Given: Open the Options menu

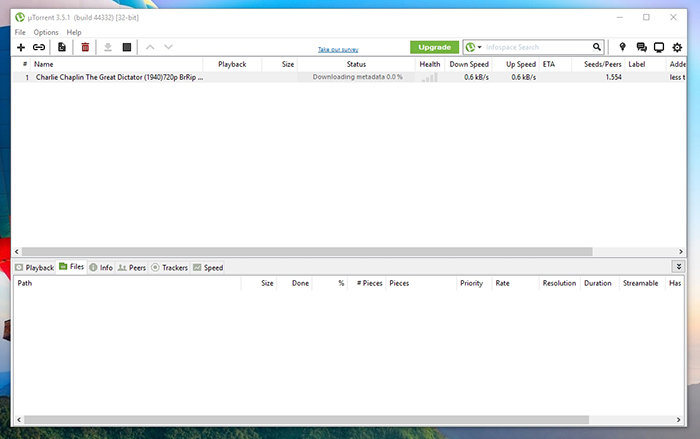Looking at the screenshot, I should pos(46,32).
